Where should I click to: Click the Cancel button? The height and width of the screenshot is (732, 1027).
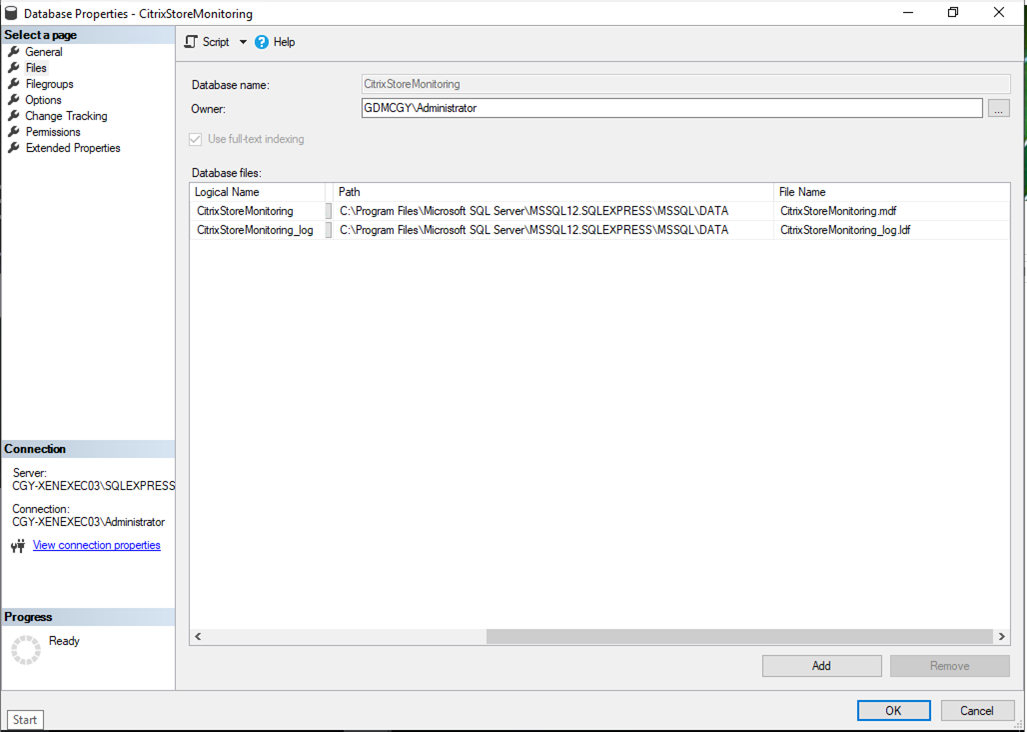tap(977, 710)
